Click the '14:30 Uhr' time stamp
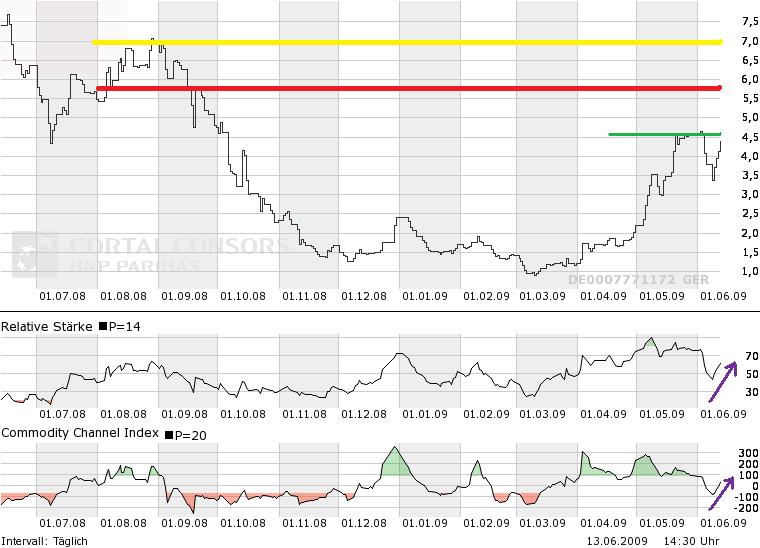Screen dimensions: 760x548 691,541
